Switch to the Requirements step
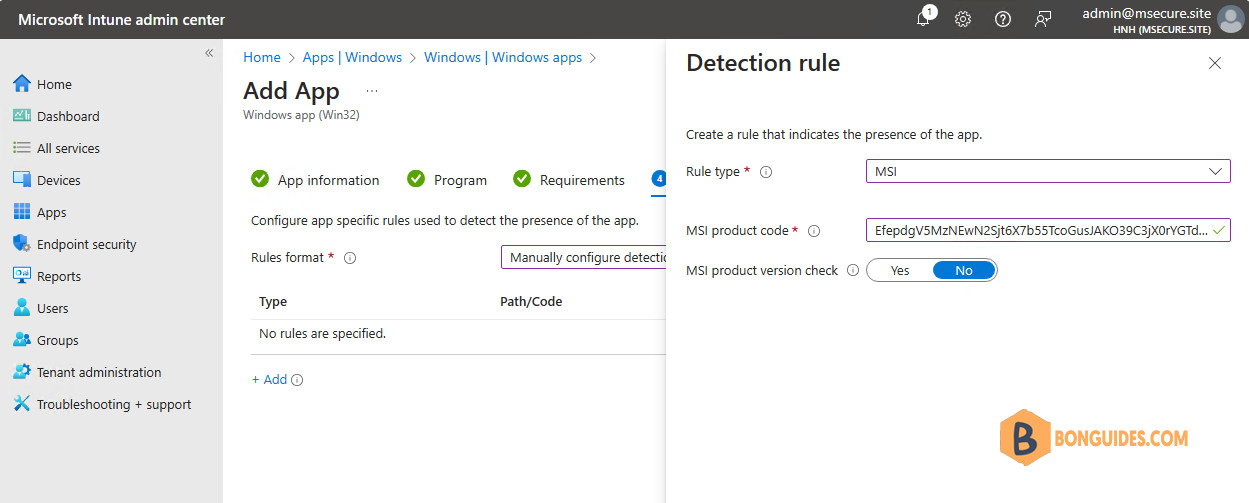The image size is (1249, 503). coord(569,180)
